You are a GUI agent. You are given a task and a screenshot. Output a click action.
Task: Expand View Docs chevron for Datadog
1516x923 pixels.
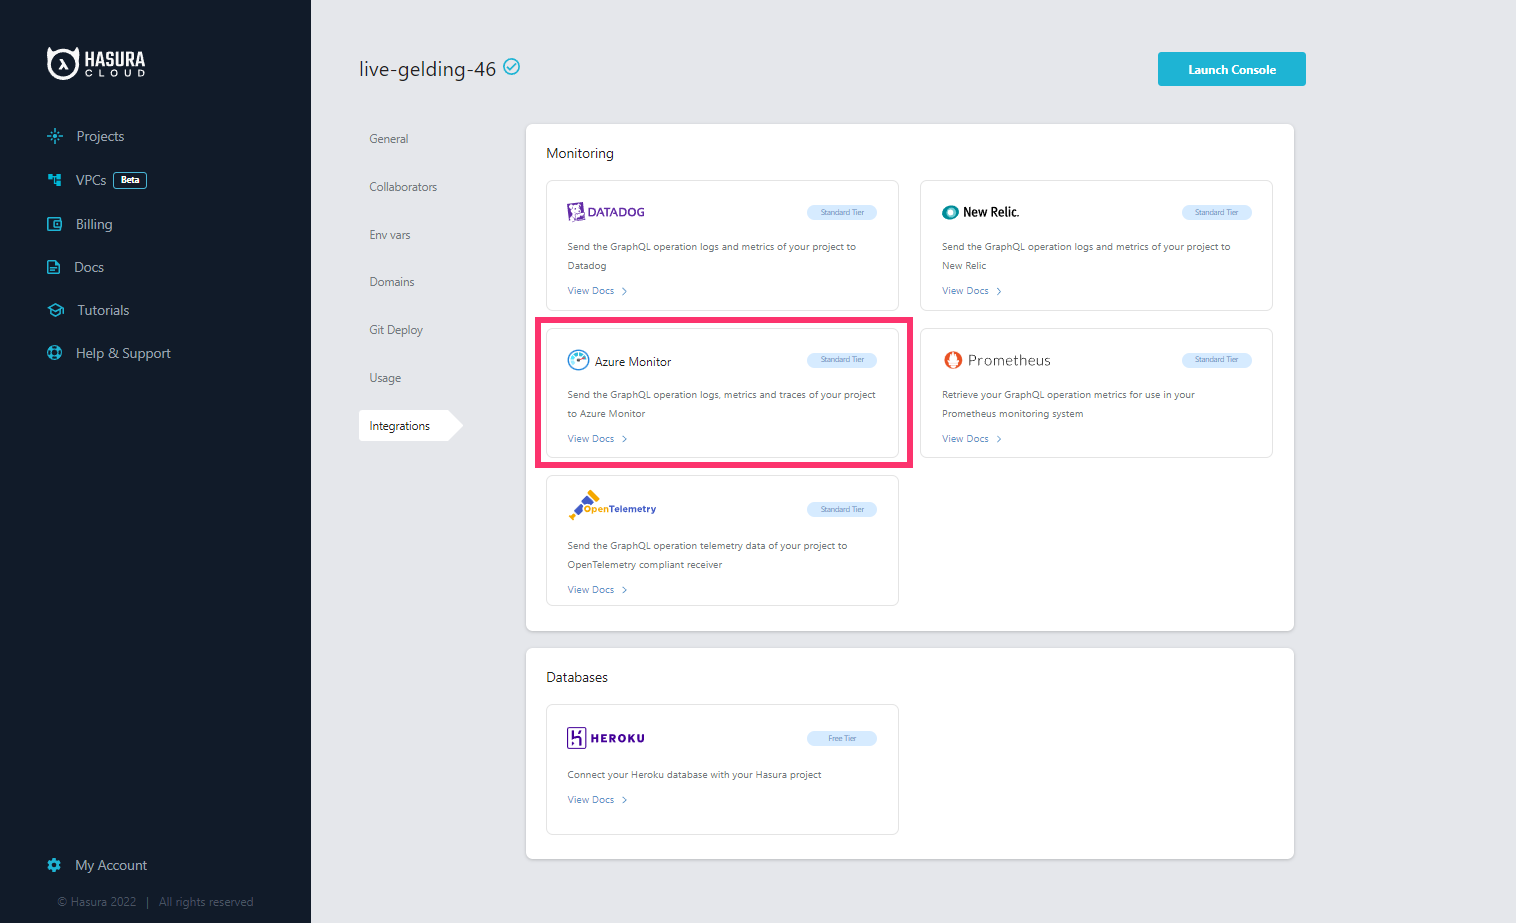[625, 290]
